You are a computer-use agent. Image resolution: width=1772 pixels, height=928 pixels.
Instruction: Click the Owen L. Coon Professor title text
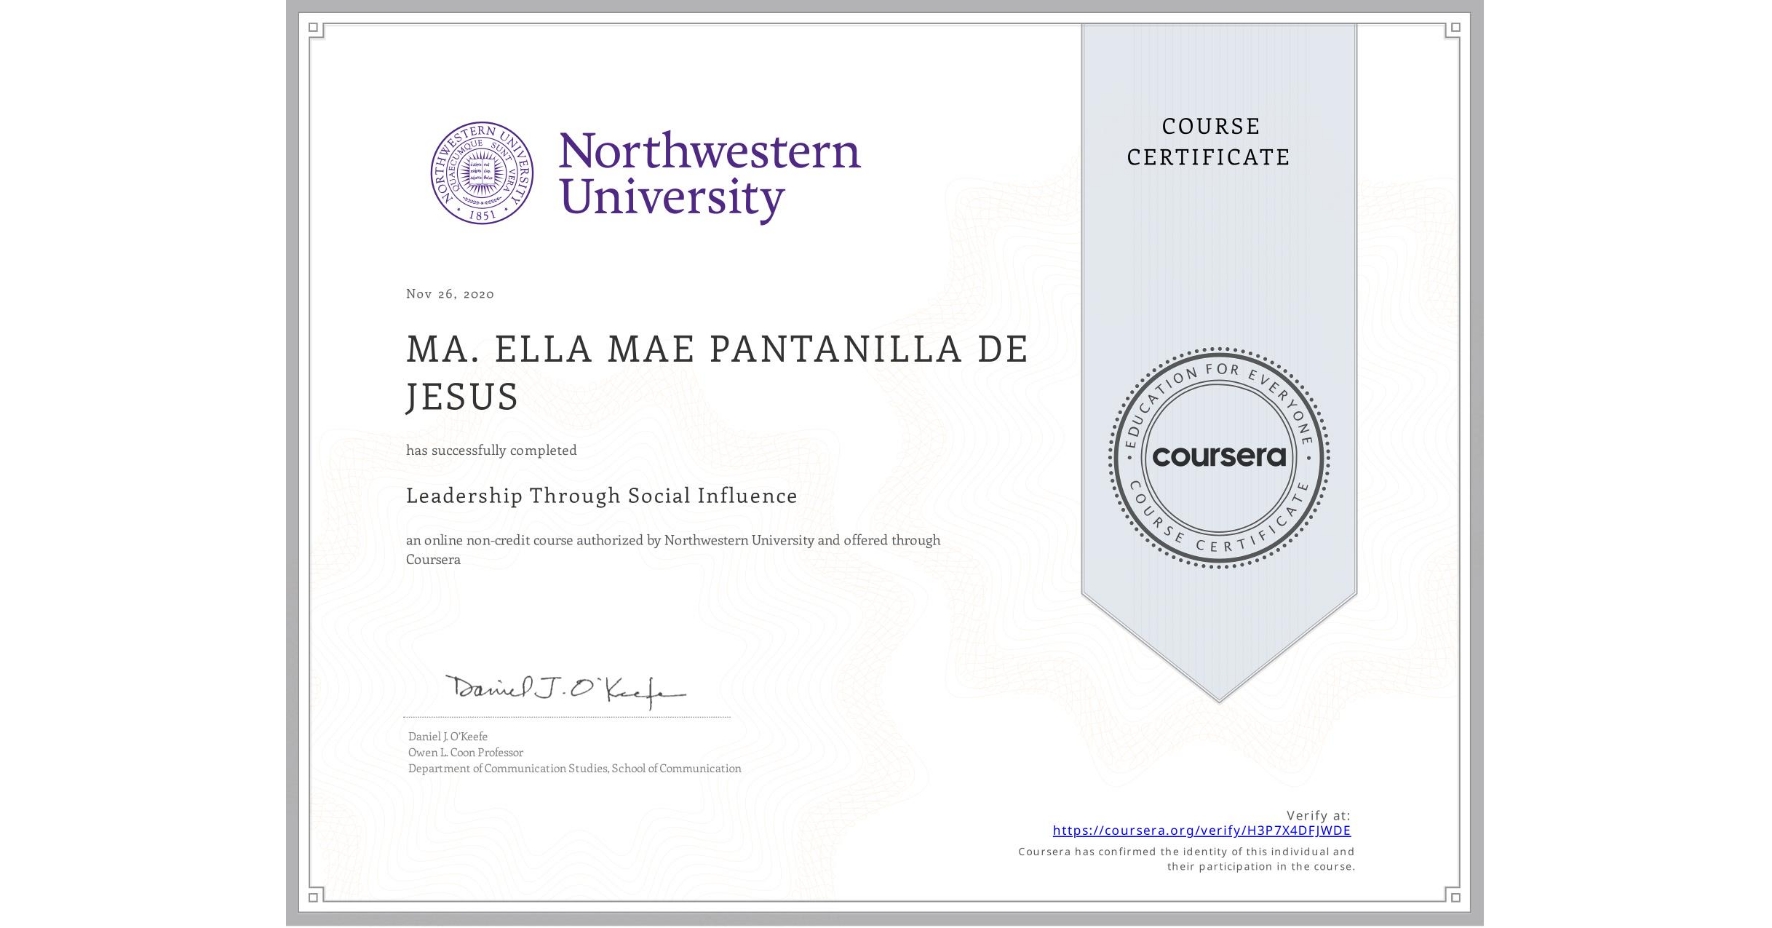(465, 751)
